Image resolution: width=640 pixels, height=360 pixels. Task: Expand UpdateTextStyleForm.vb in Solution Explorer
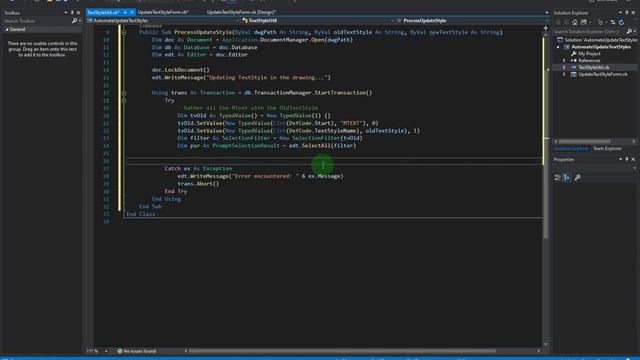[x=564, y=74]
